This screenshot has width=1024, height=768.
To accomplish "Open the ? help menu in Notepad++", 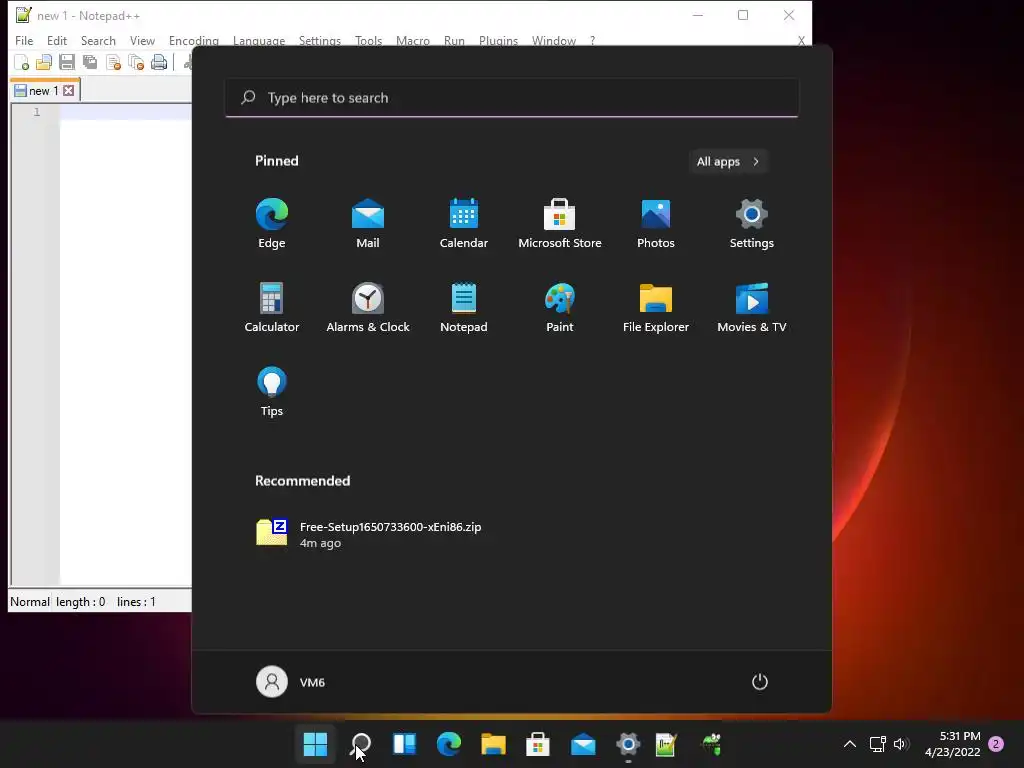I will click(x=592, y=40).
